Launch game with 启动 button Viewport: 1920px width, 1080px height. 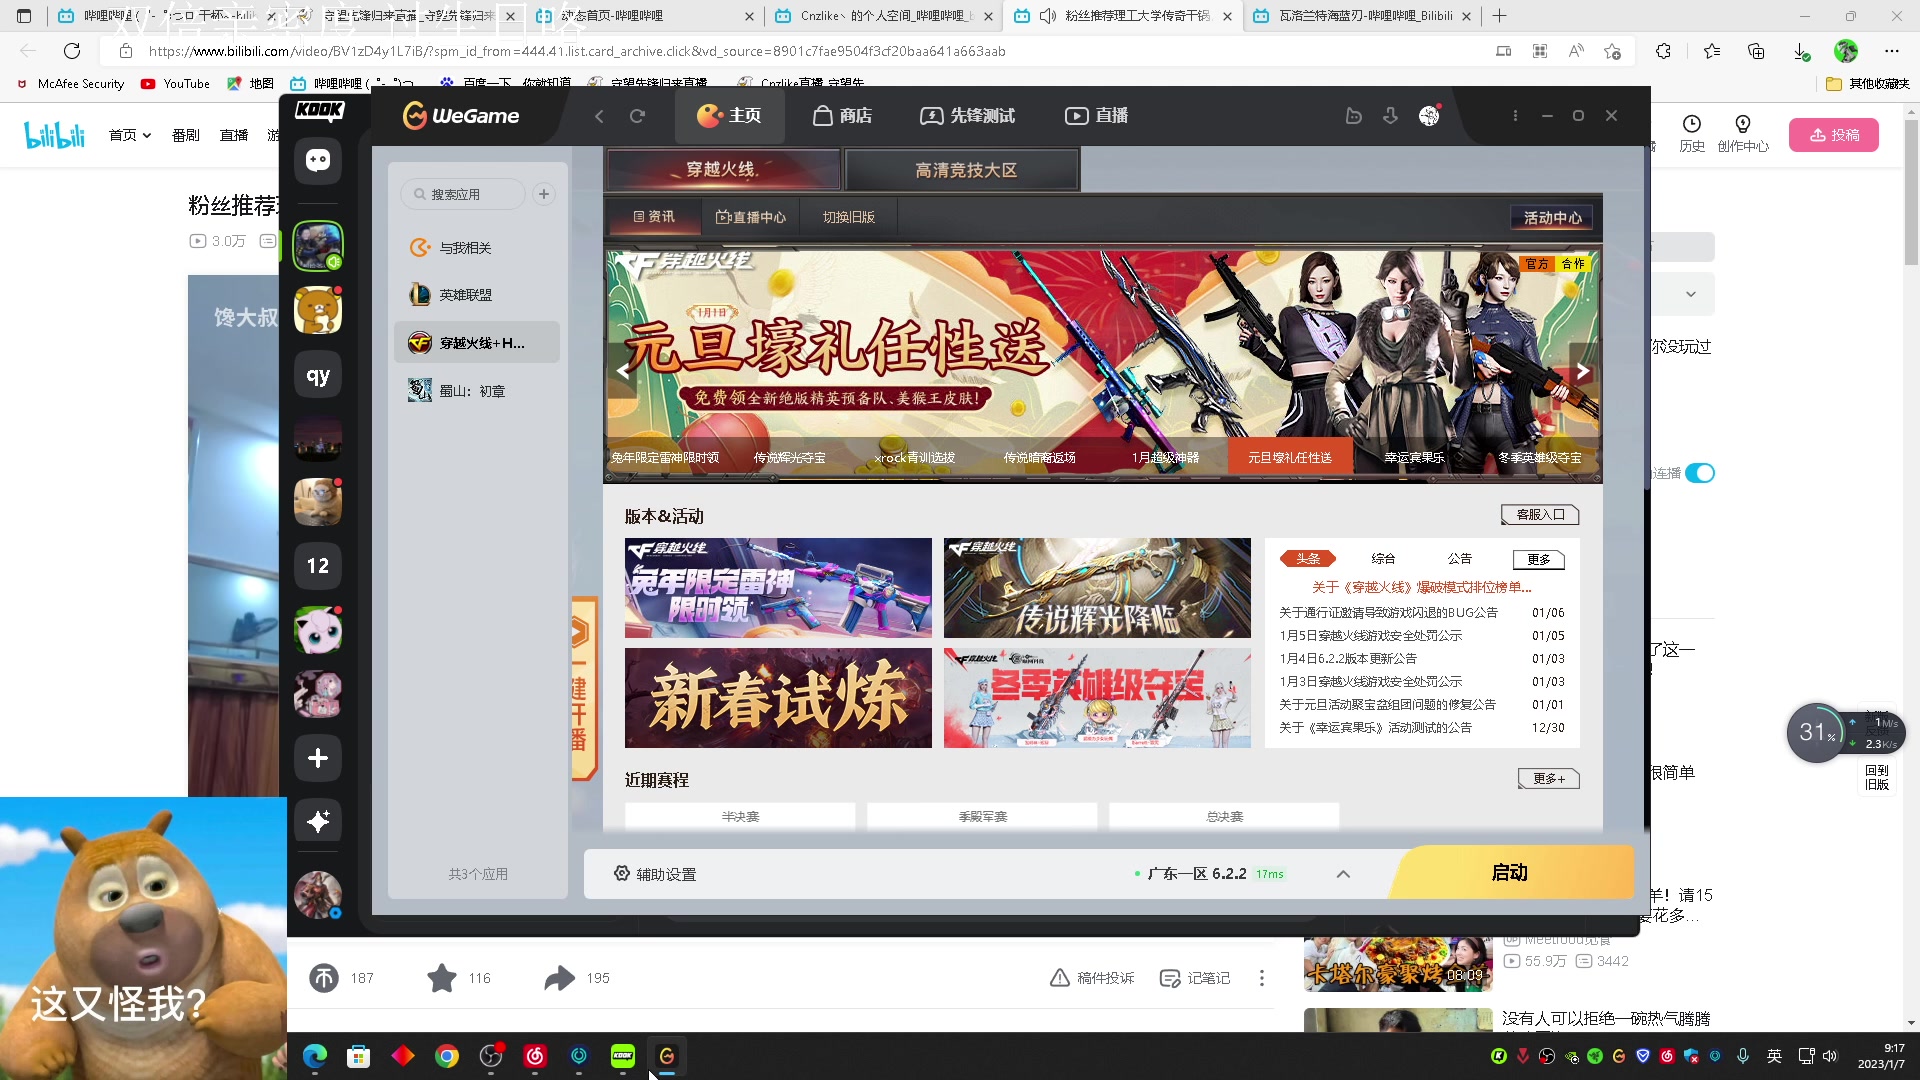[x=1512, y=873]
